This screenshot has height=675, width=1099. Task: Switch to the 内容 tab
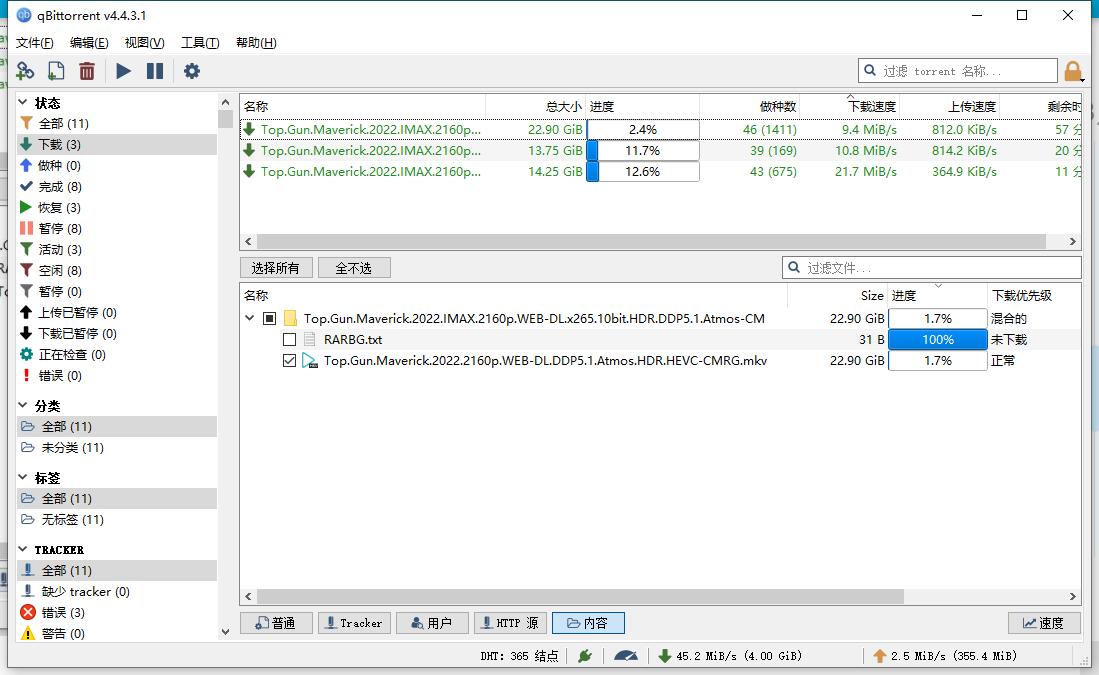588,623
